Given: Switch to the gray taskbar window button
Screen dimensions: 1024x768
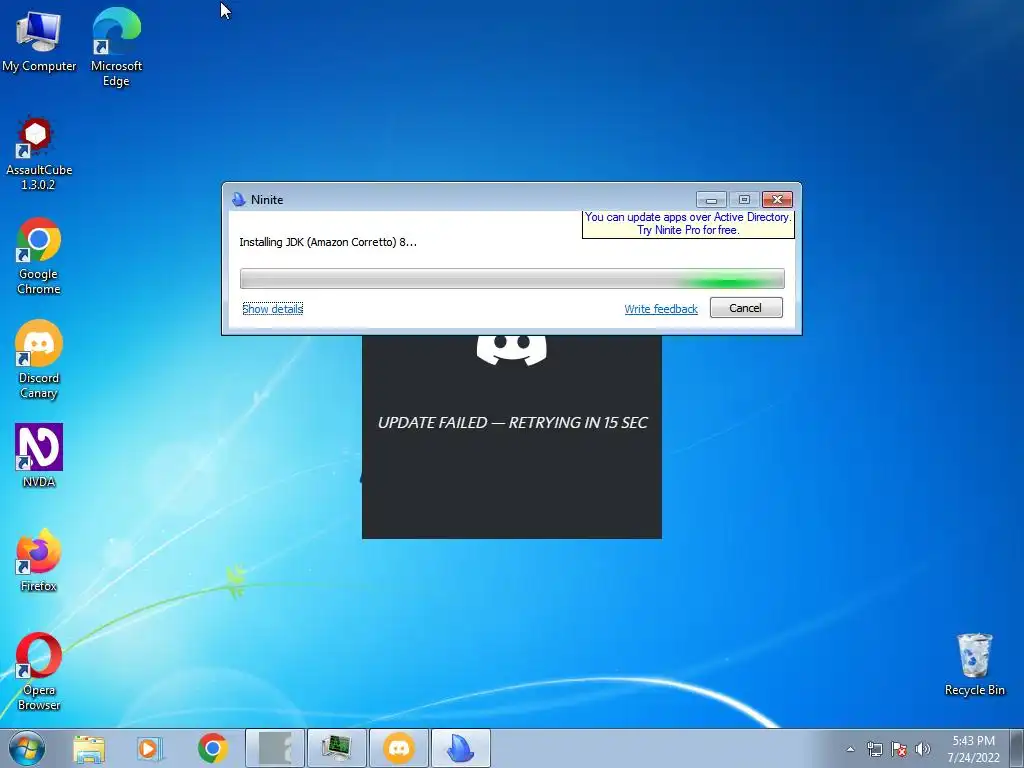Looking at the screenshot, I should pyautogui.click(x=275, y=748).
